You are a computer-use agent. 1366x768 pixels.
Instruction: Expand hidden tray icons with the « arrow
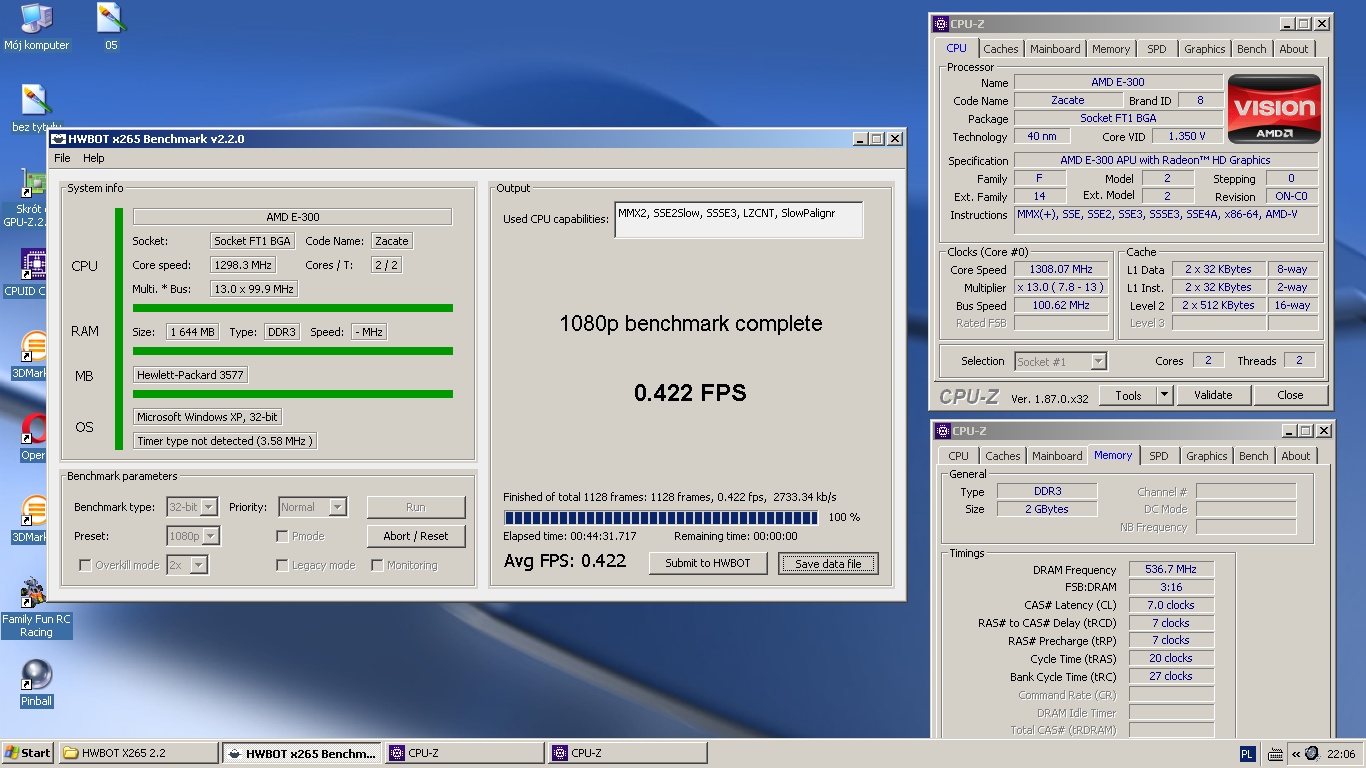tap(1296, 754)
